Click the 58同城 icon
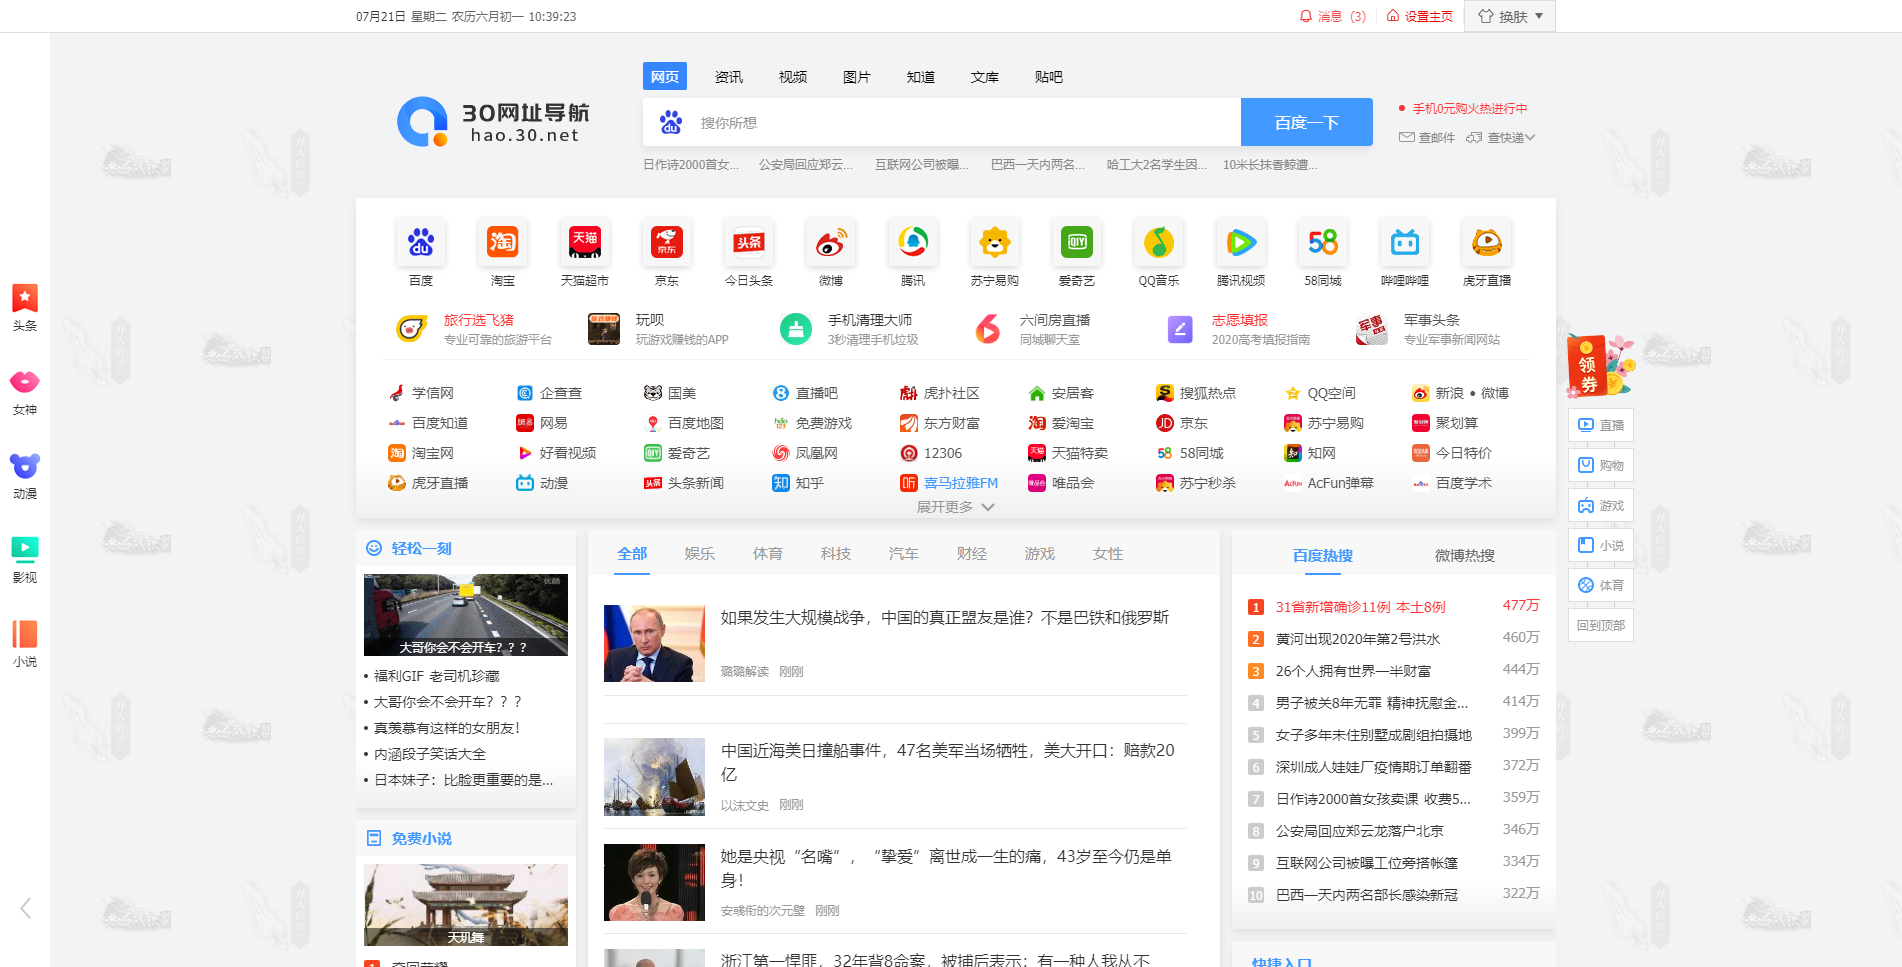The height and width of the screenshot is (967, 1902). 1323,243
